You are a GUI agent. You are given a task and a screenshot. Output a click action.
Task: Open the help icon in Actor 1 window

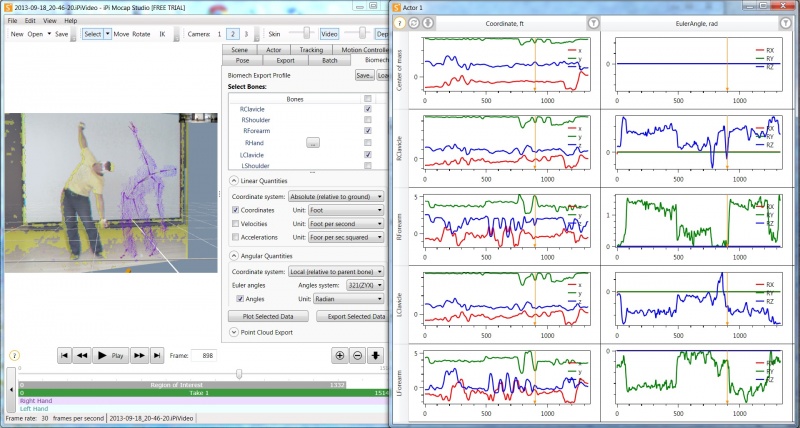coord(400,23)
